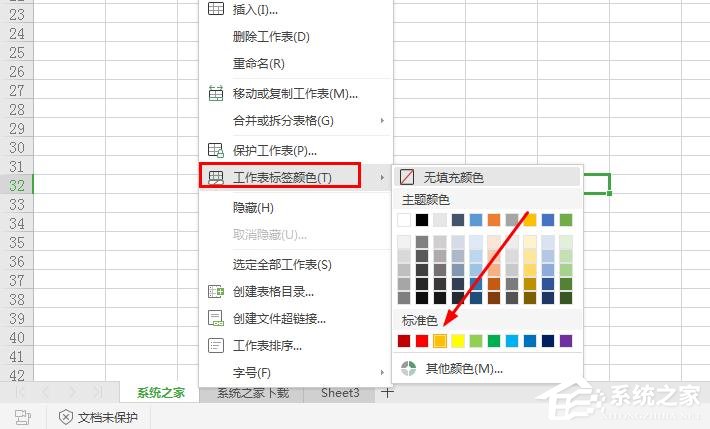Expand 合并或拆分表格(G) submenu arrow
The height and width of the screenshot is (429, 710).
pos(382,121)
